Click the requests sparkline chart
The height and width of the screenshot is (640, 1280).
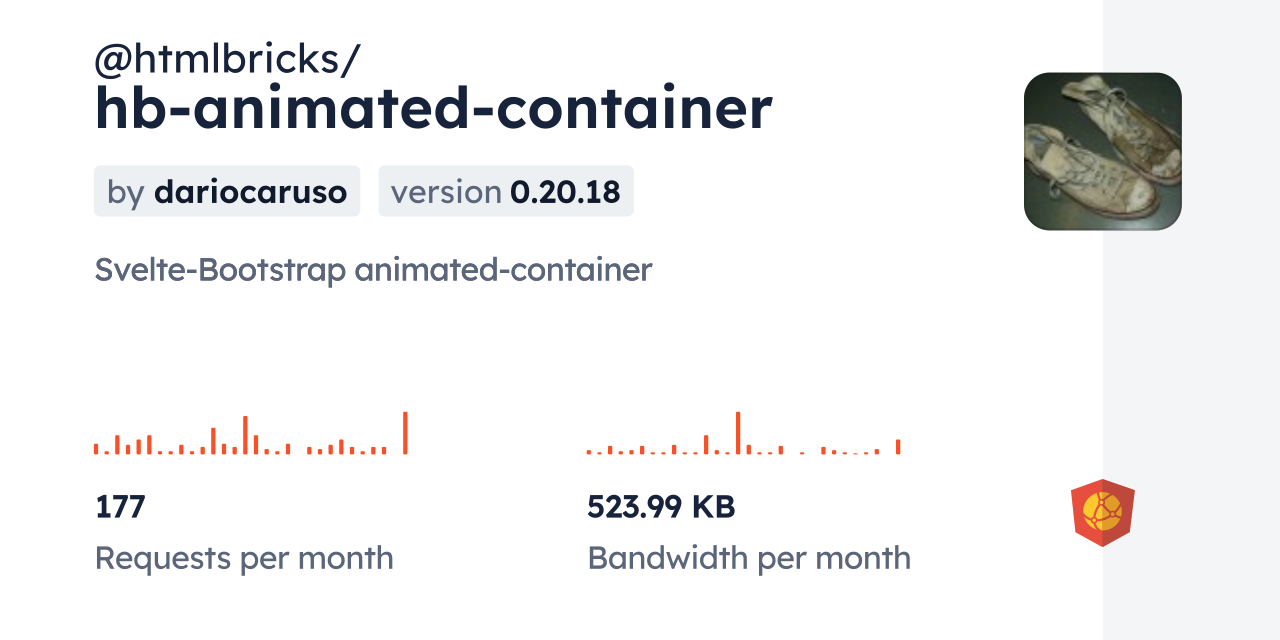[x=250, y=435]
